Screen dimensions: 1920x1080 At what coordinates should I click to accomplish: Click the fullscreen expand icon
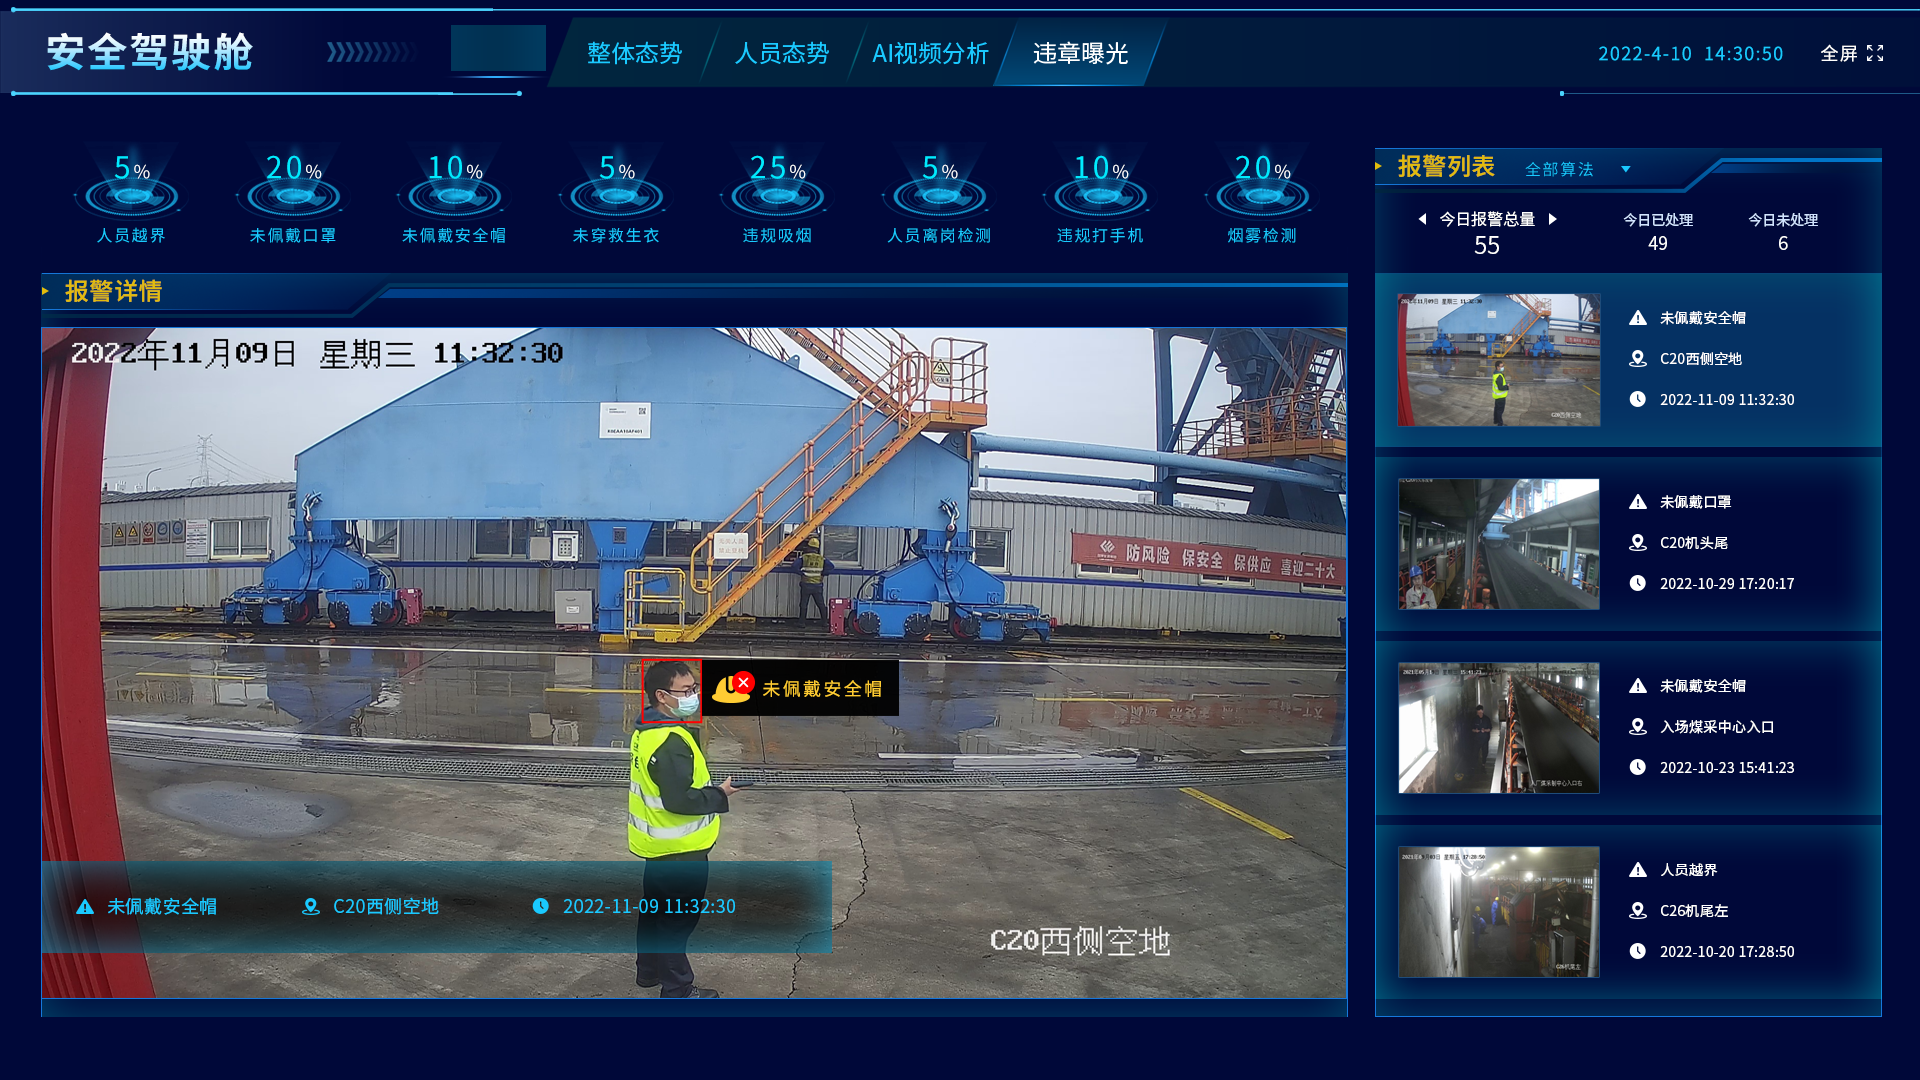click(1875, 53)
